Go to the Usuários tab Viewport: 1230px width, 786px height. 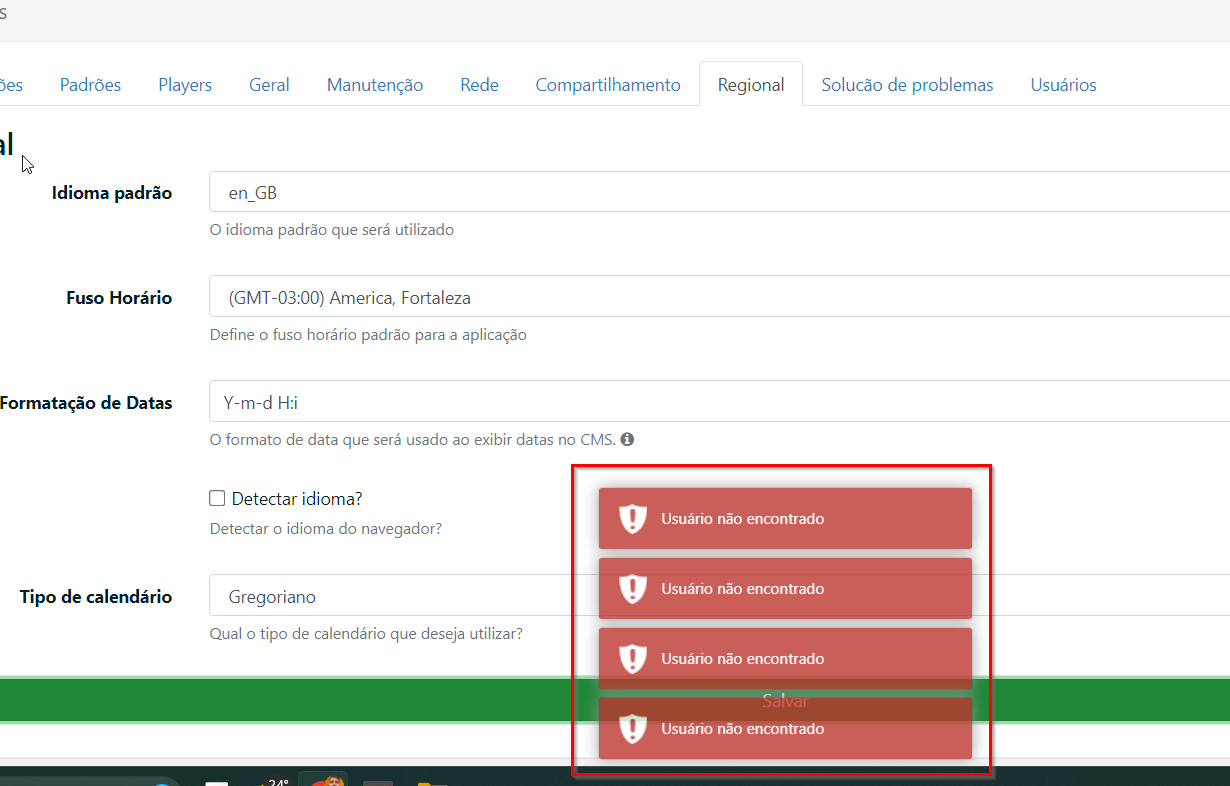tap(1063, 85)
